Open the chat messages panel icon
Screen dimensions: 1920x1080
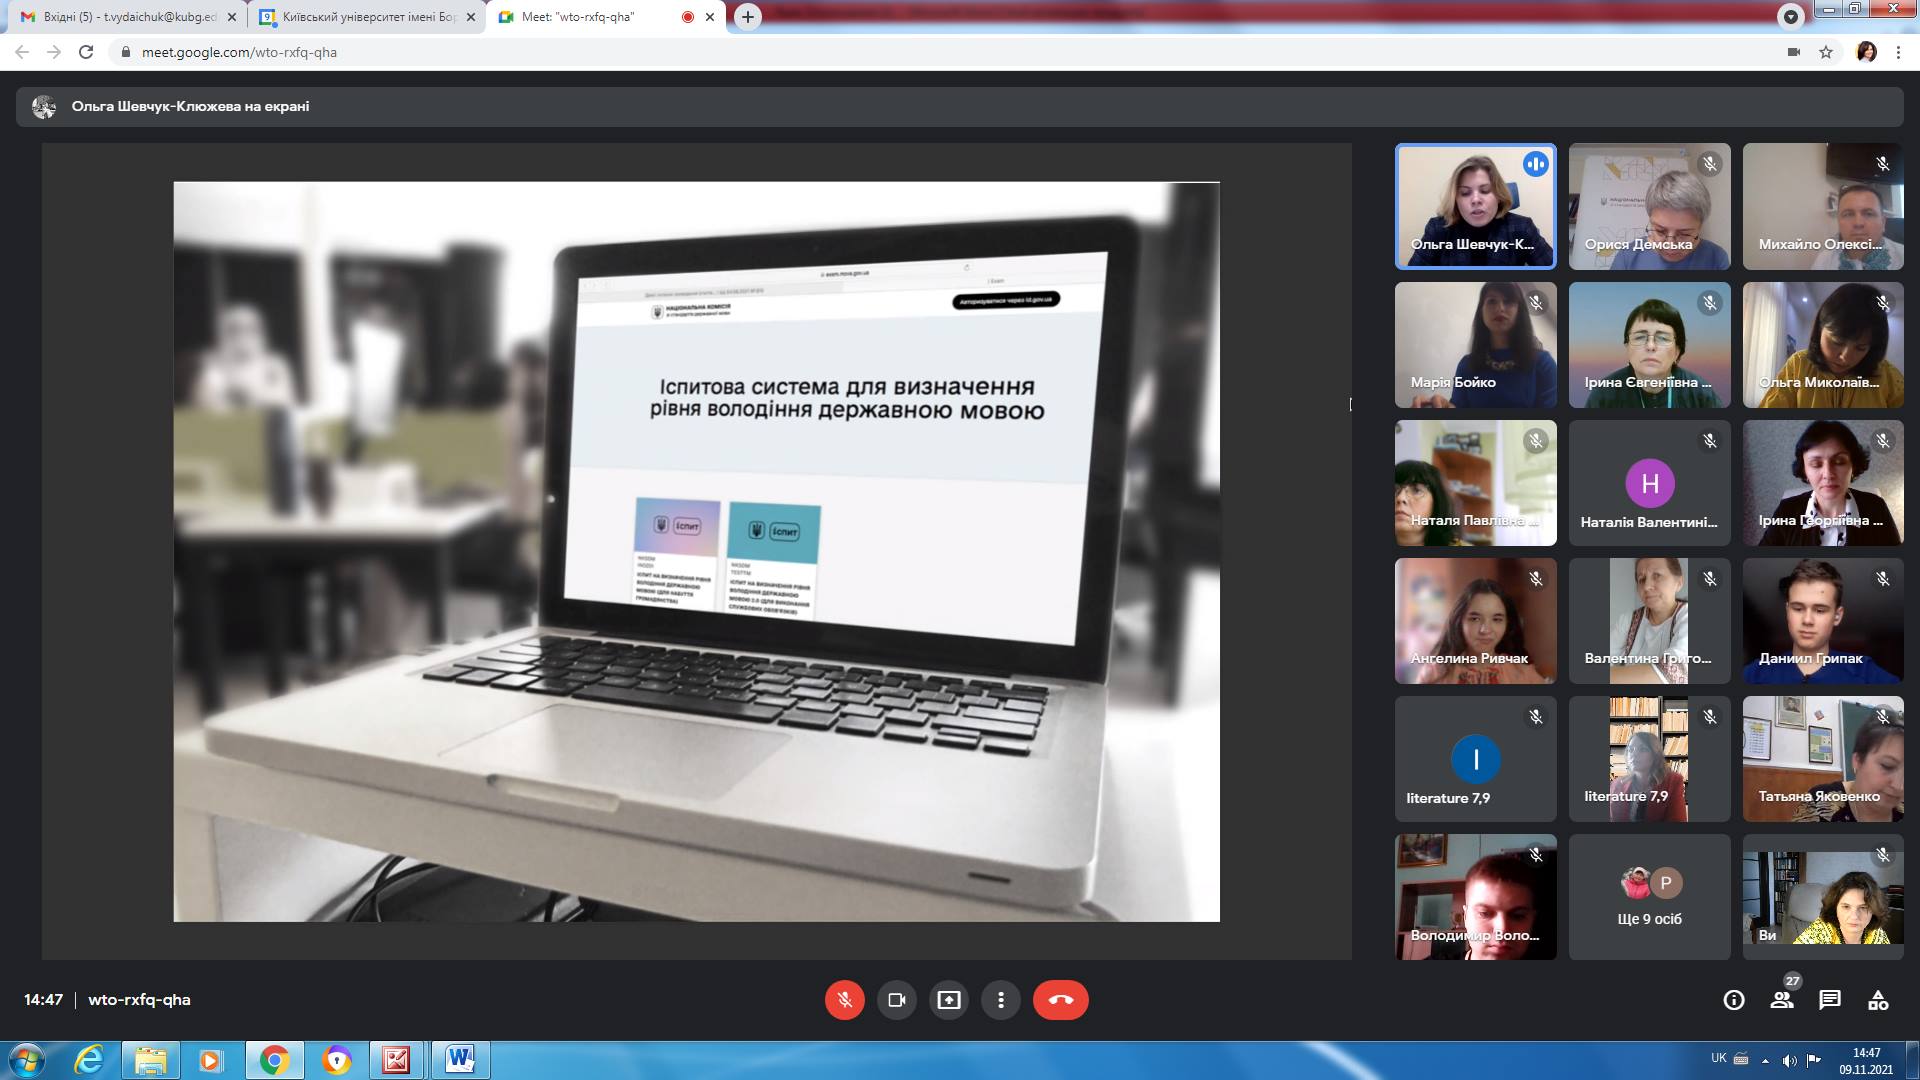[1829, 1000]
